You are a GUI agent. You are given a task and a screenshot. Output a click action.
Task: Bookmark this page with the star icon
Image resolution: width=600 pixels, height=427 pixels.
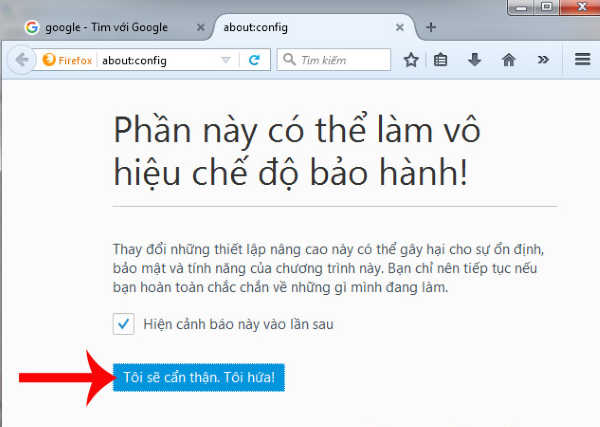[x=410, y=60]
